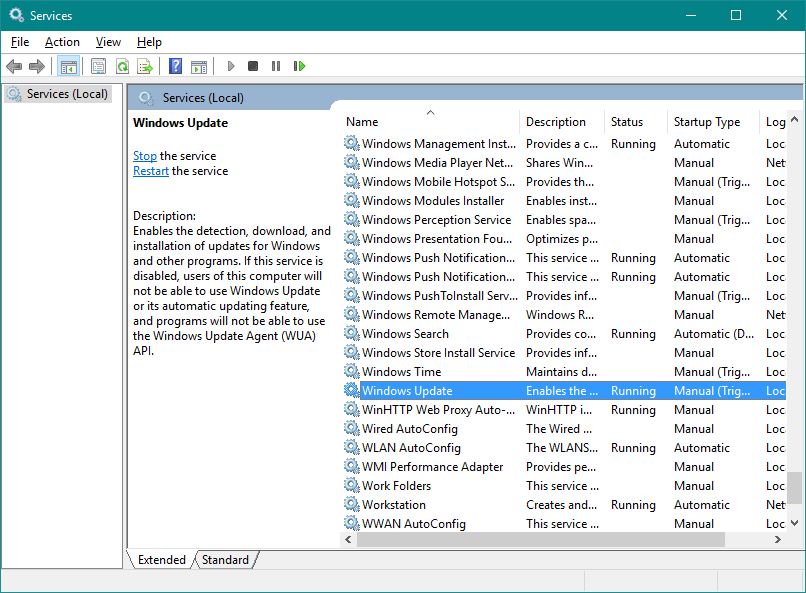Click gear icon beside Windows Perception Service
This screenshot has height=593, width=806.
[x=352, y=219]
